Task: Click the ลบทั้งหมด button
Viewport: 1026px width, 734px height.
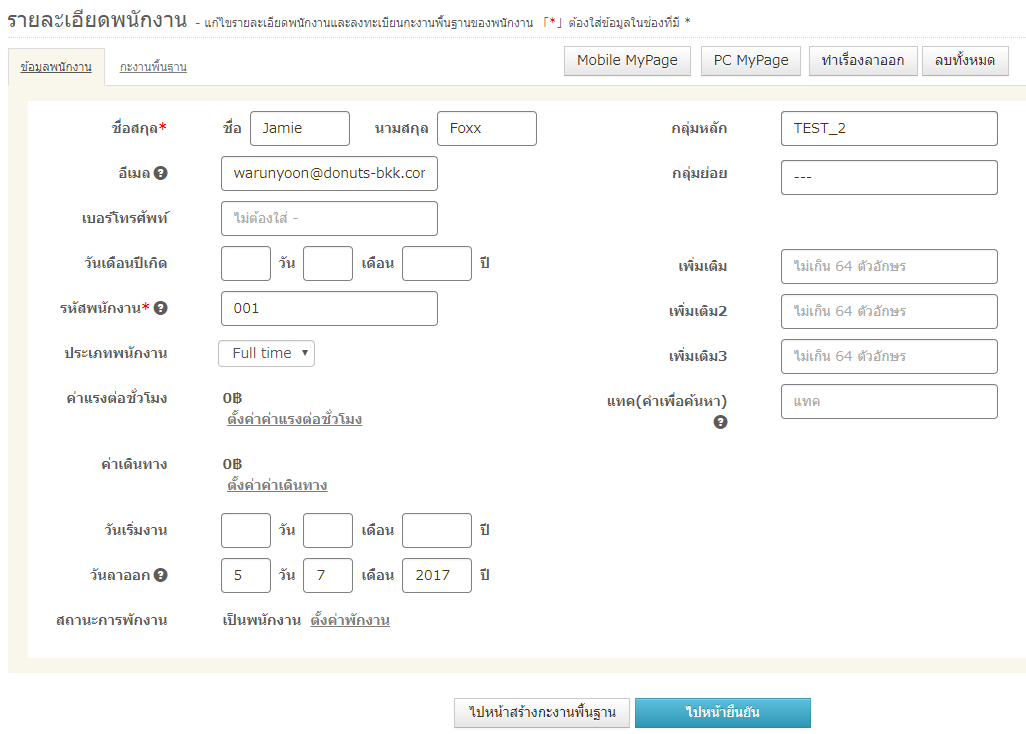Action: 964,60
